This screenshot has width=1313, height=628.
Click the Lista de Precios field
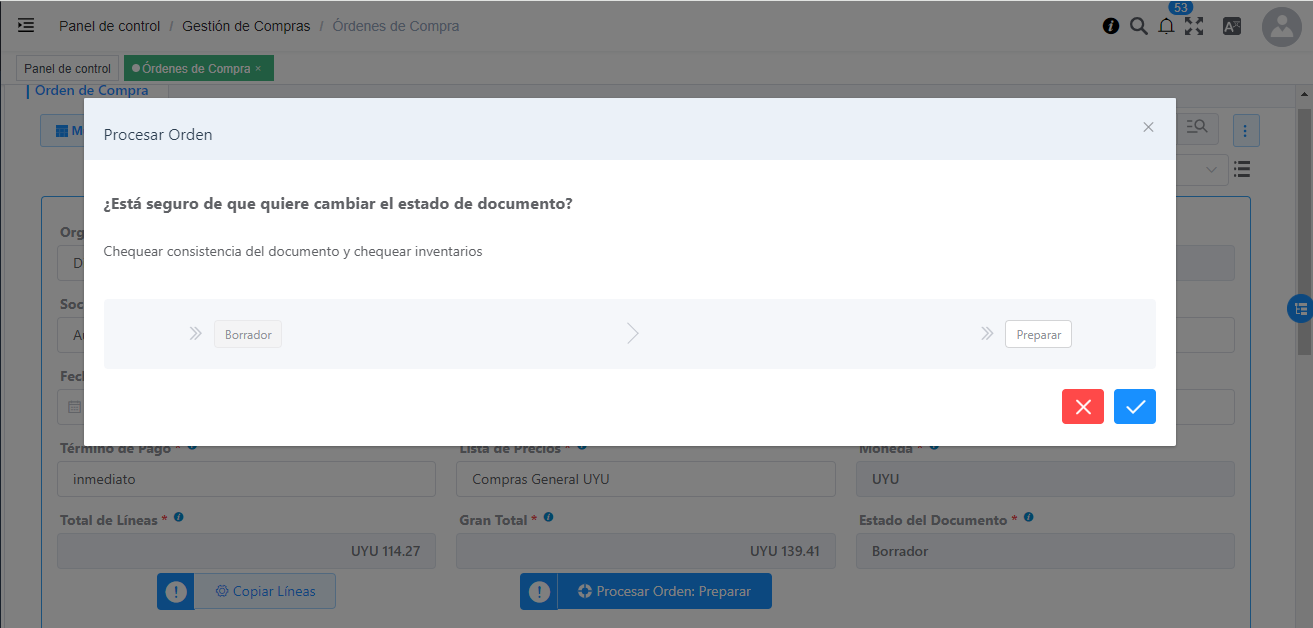(x=645, y=479)
